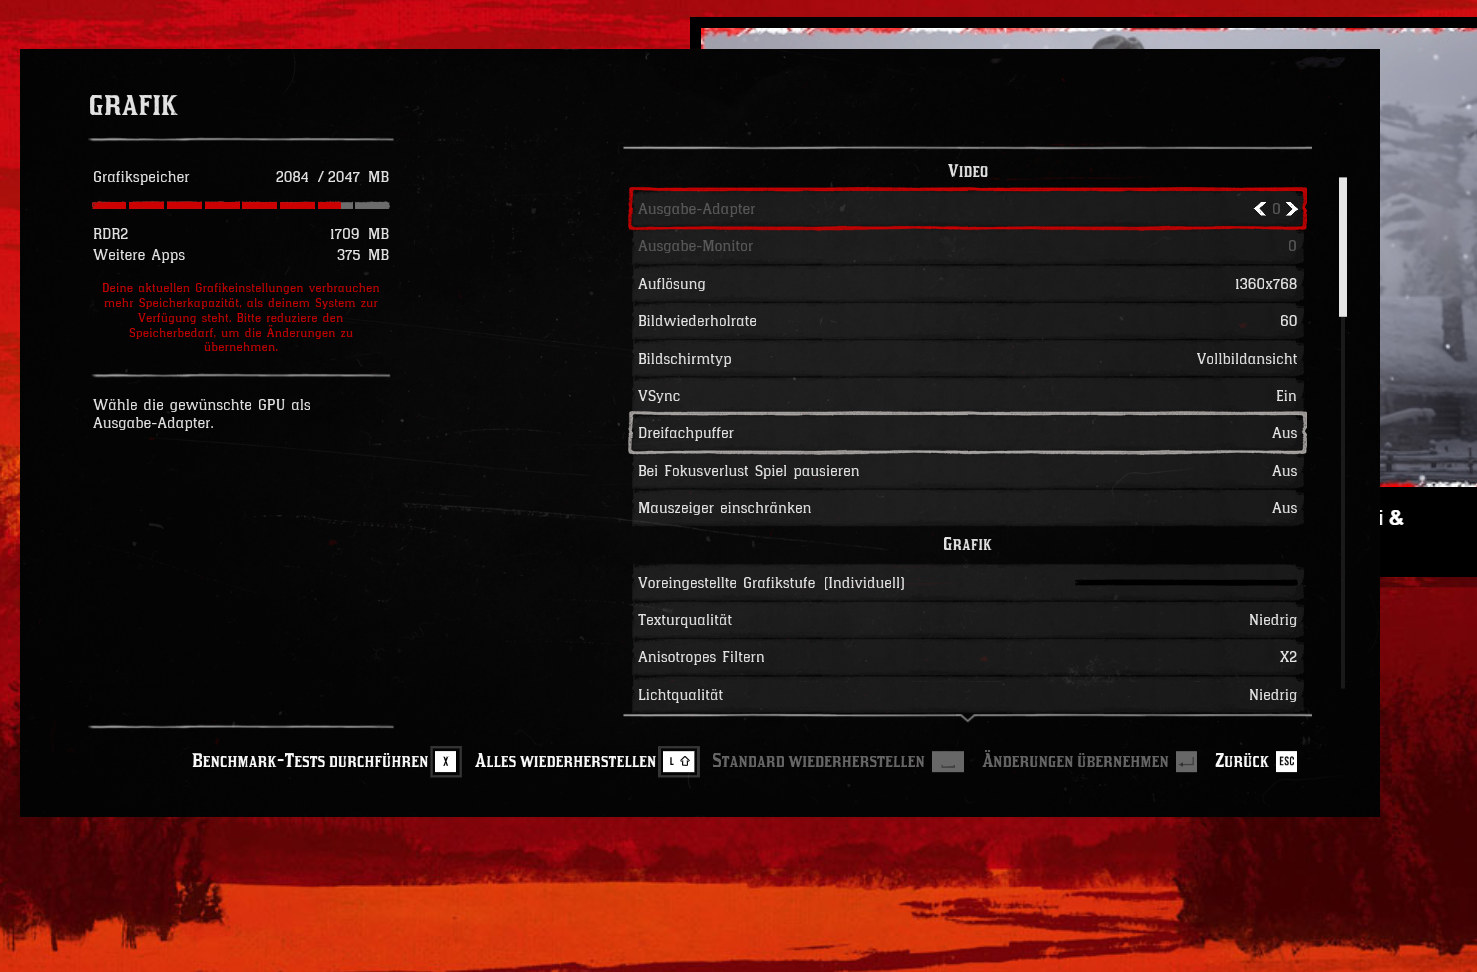
Task: Enable Bei Fokusverlust Spiel pausieren
Action: (x=966, y=470)
